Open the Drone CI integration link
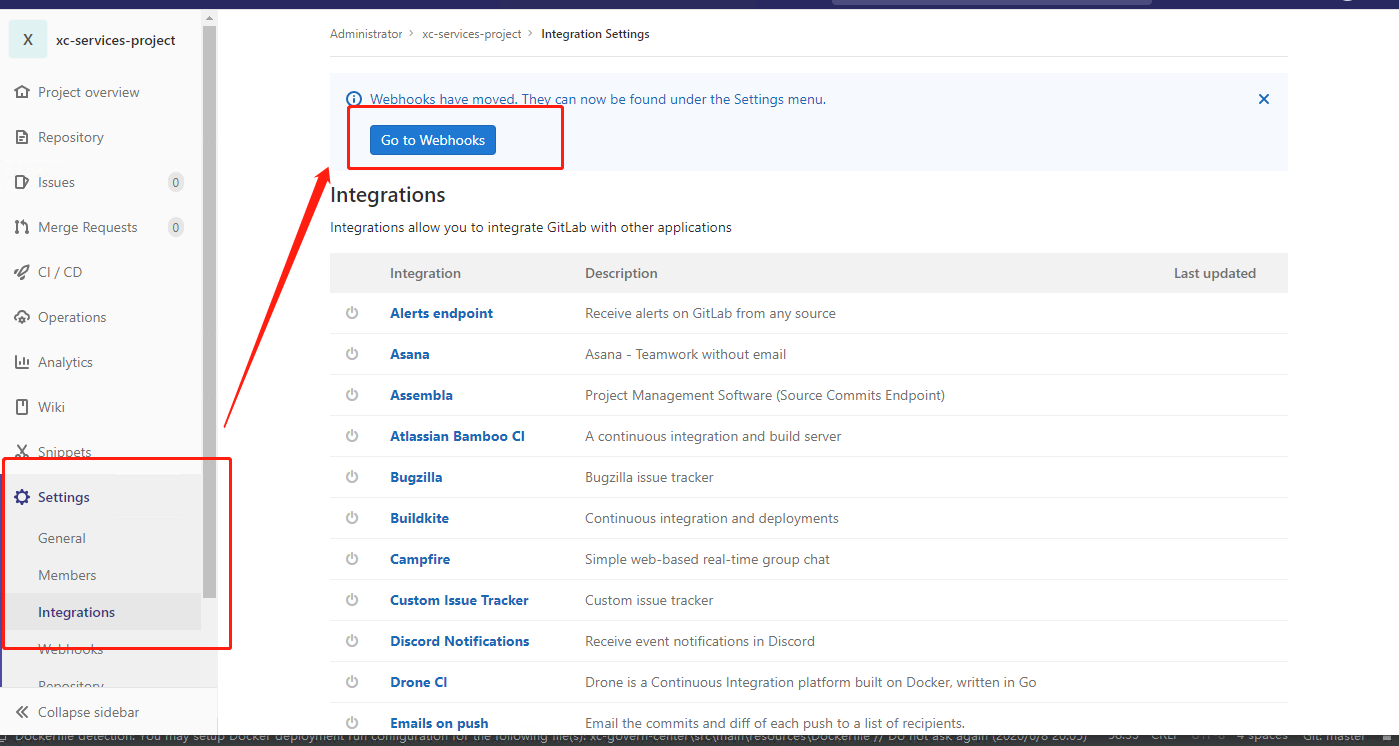 (418, 682)
